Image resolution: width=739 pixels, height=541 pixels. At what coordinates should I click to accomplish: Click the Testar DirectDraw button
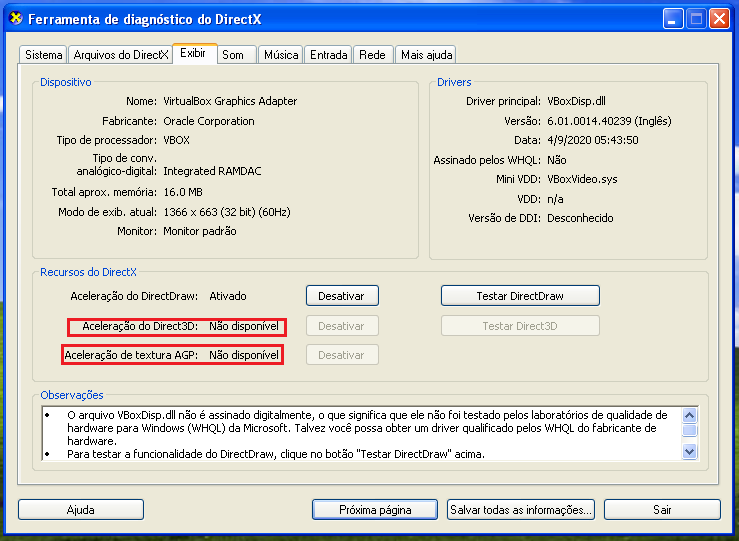[x=520, y=296]
